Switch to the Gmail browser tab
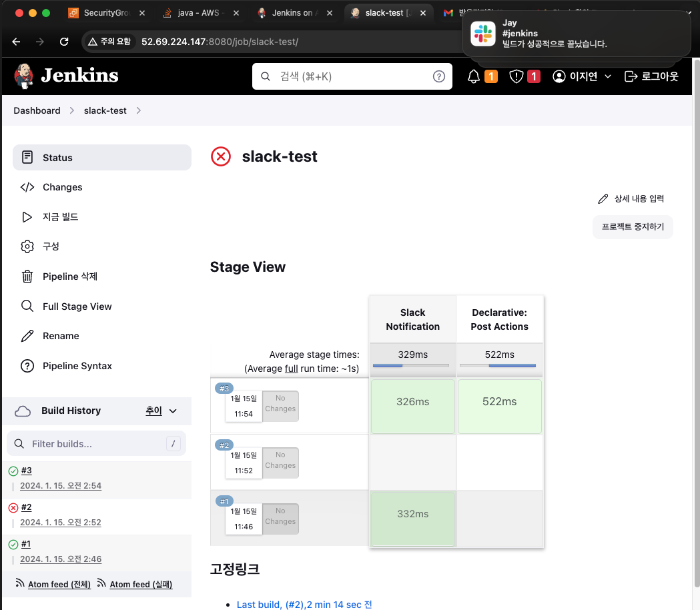 [448, 13]
